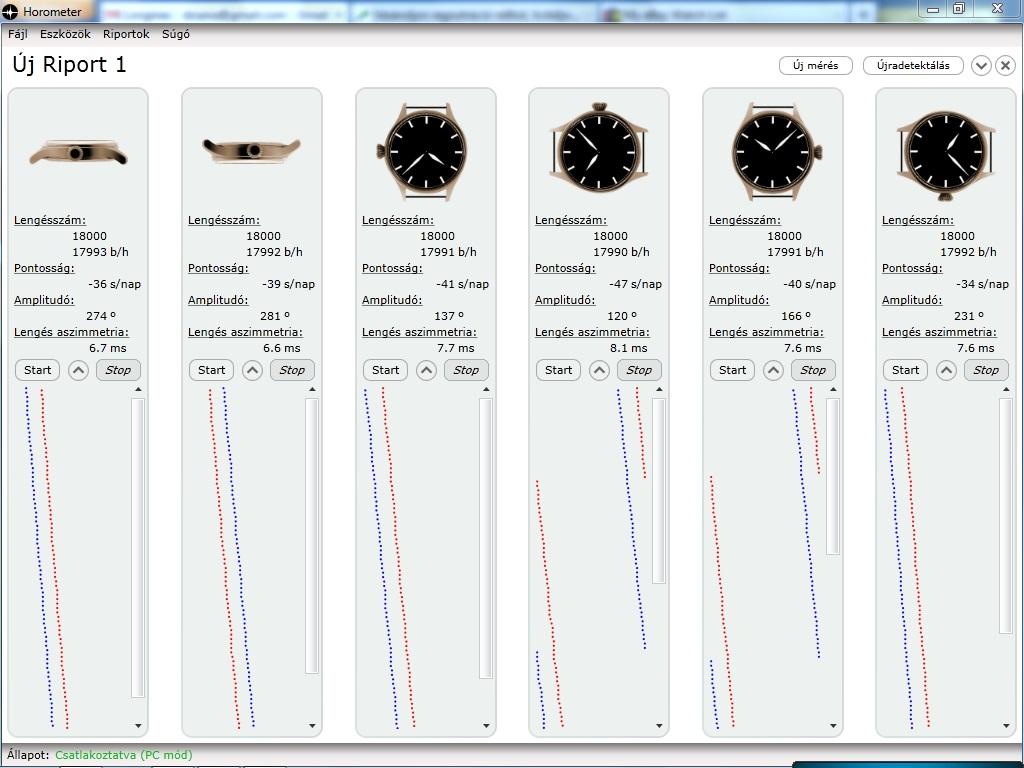This screenshot has width=1024, height=768.
Task: Click the 6.6 ms asymmetry value
Action: [282, 348]
